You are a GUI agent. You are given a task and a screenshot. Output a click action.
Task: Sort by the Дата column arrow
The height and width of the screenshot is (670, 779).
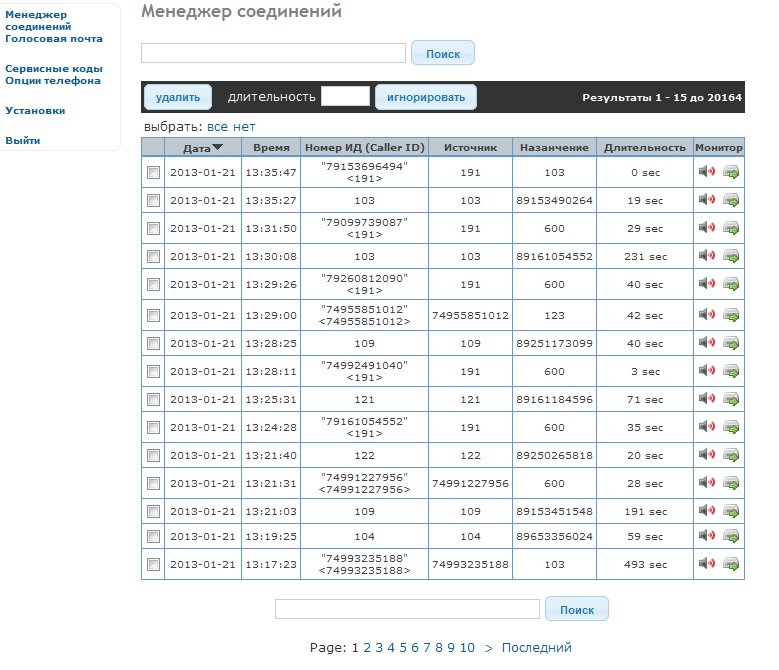(217, 148)
